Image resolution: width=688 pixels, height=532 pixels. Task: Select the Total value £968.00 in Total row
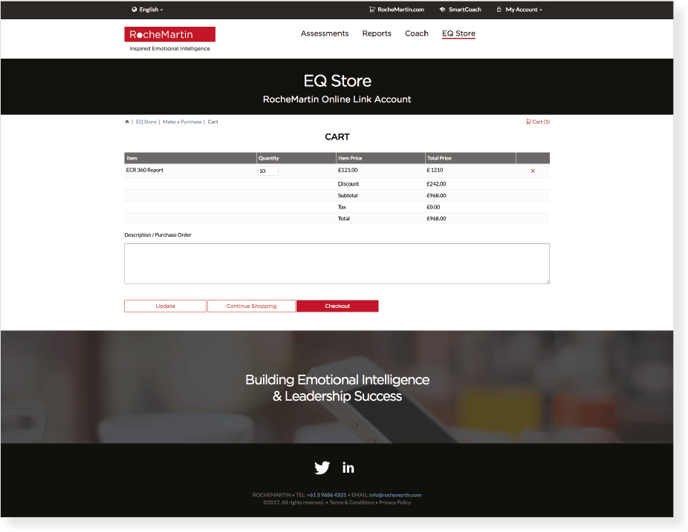(436, 218)
